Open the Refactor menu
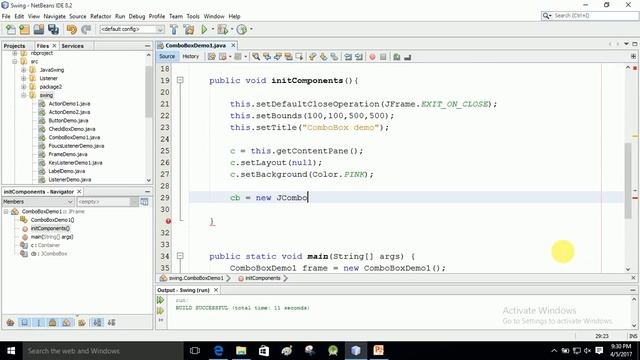Viewport: 640px width, 360px height. (100, 16)
